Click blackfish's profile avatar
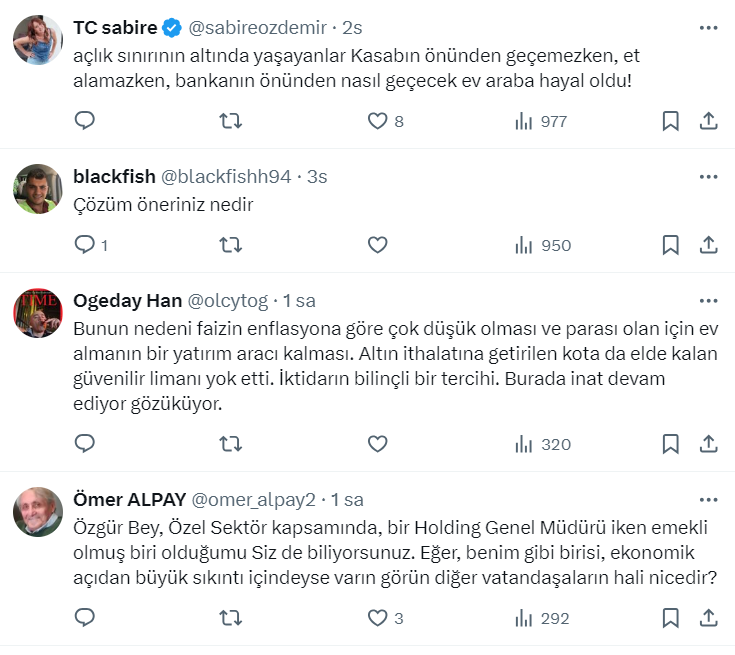The image size is (735, 655). coord(38,188)
